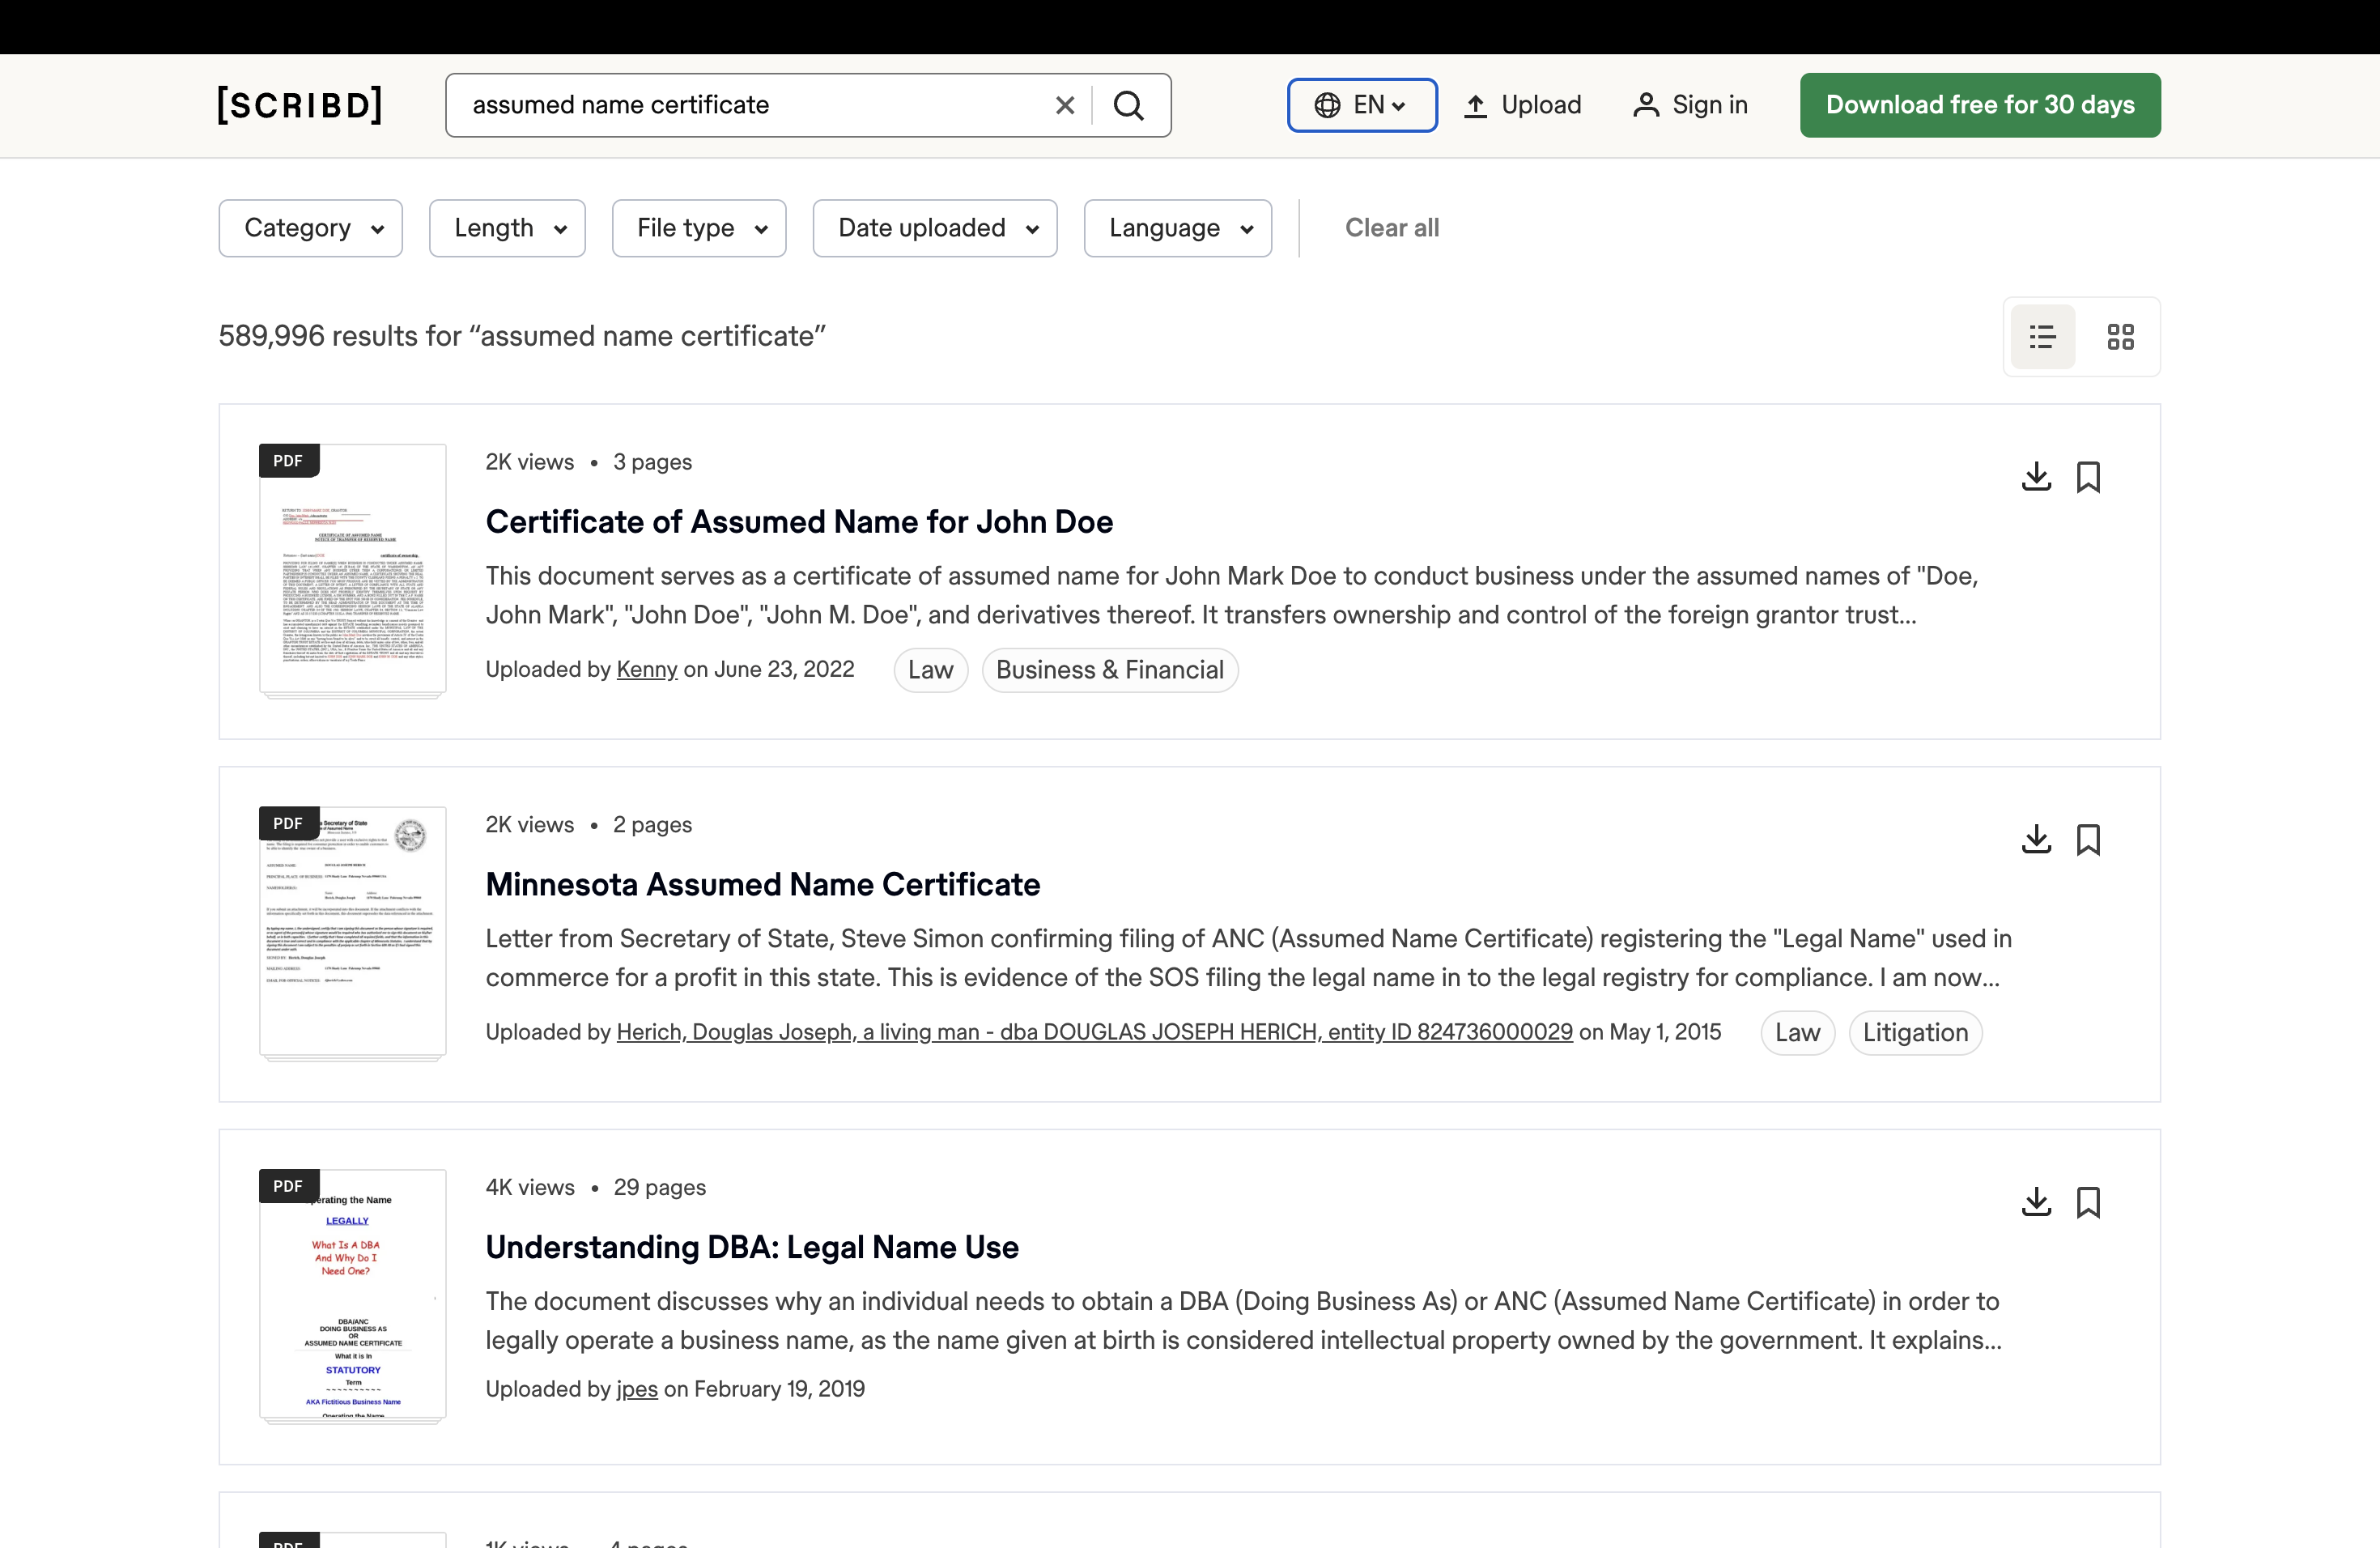Bookmark Certificate of Assumed Name for John Doe
The width and height of the screenshot is (2380, 1548).
pyautogui.click(x=2088, y=476)
